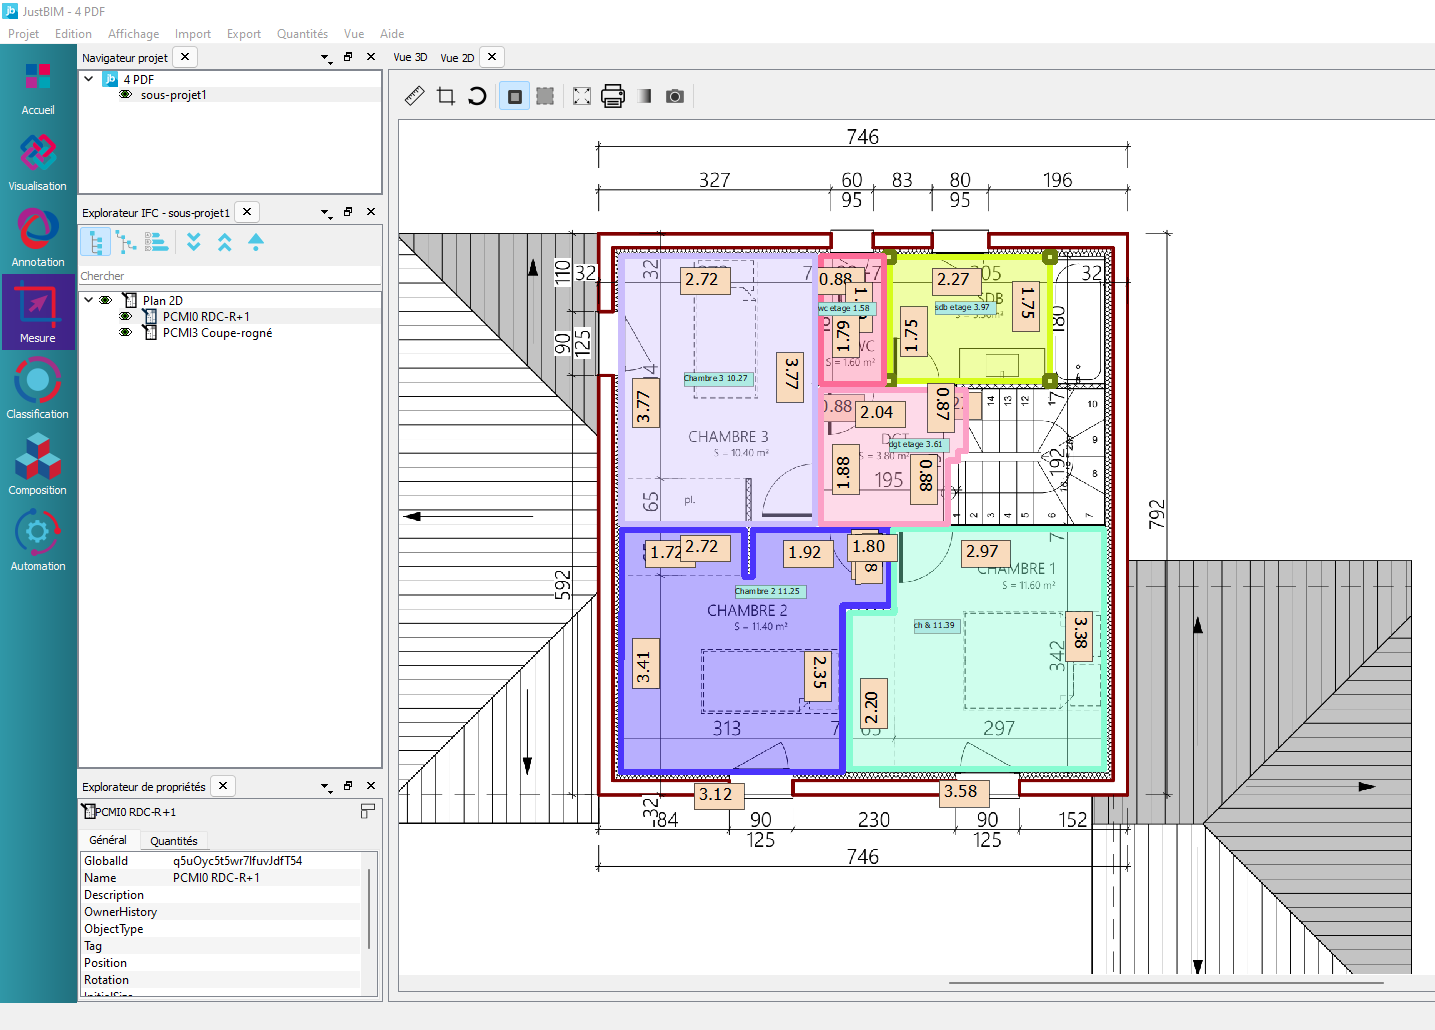The image size is (1435, 1030).
Task: Collapse the 4 PDF project node
Action: pyautogui.click(x=89, y=79)
